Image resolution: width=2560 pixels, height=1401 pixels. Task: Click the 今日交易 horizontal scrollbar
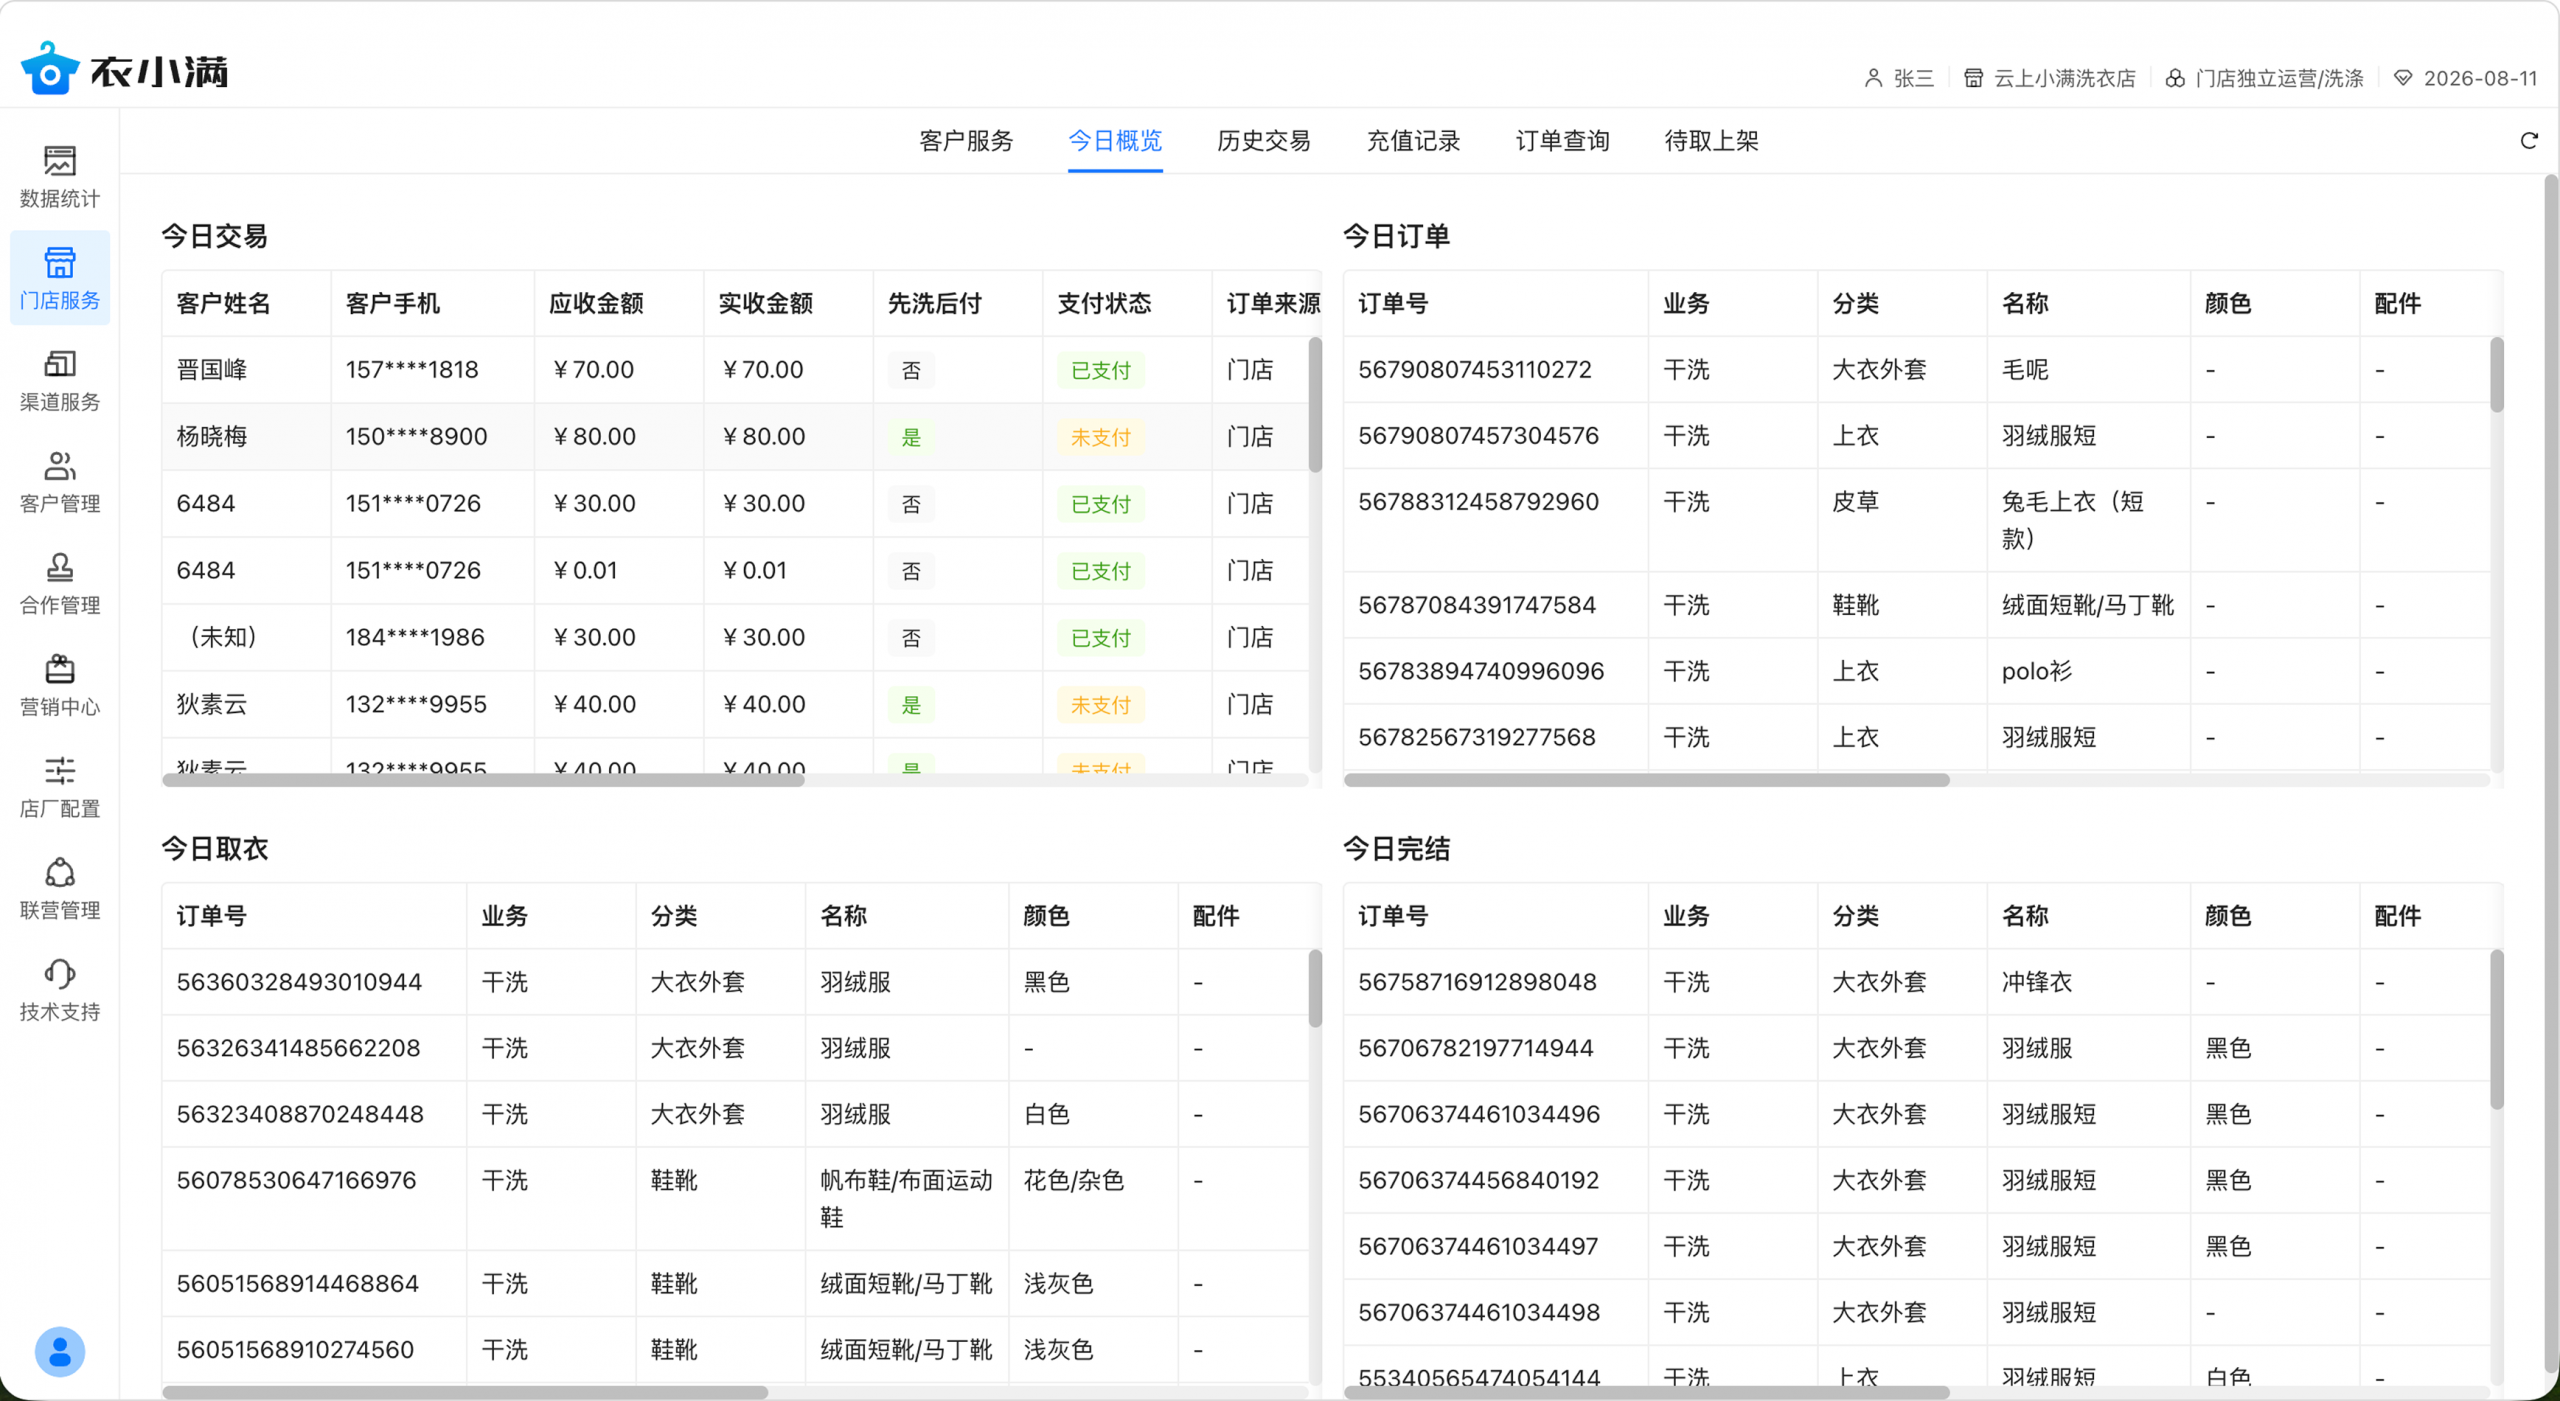point(483,780)
